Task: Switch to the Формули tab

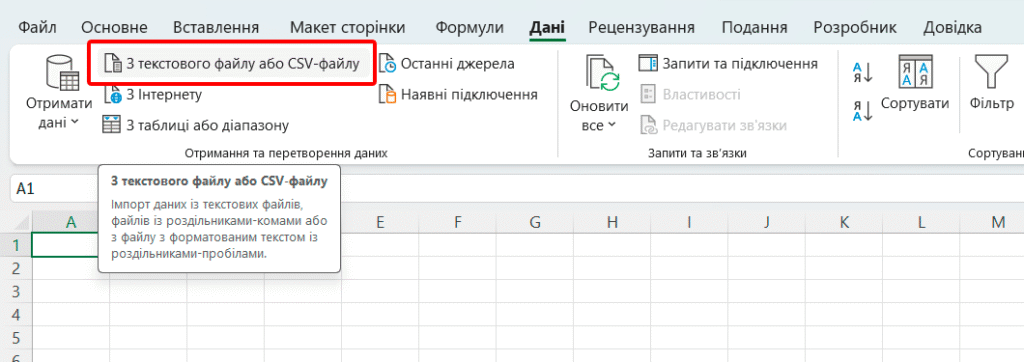Action: click(470, 27)
